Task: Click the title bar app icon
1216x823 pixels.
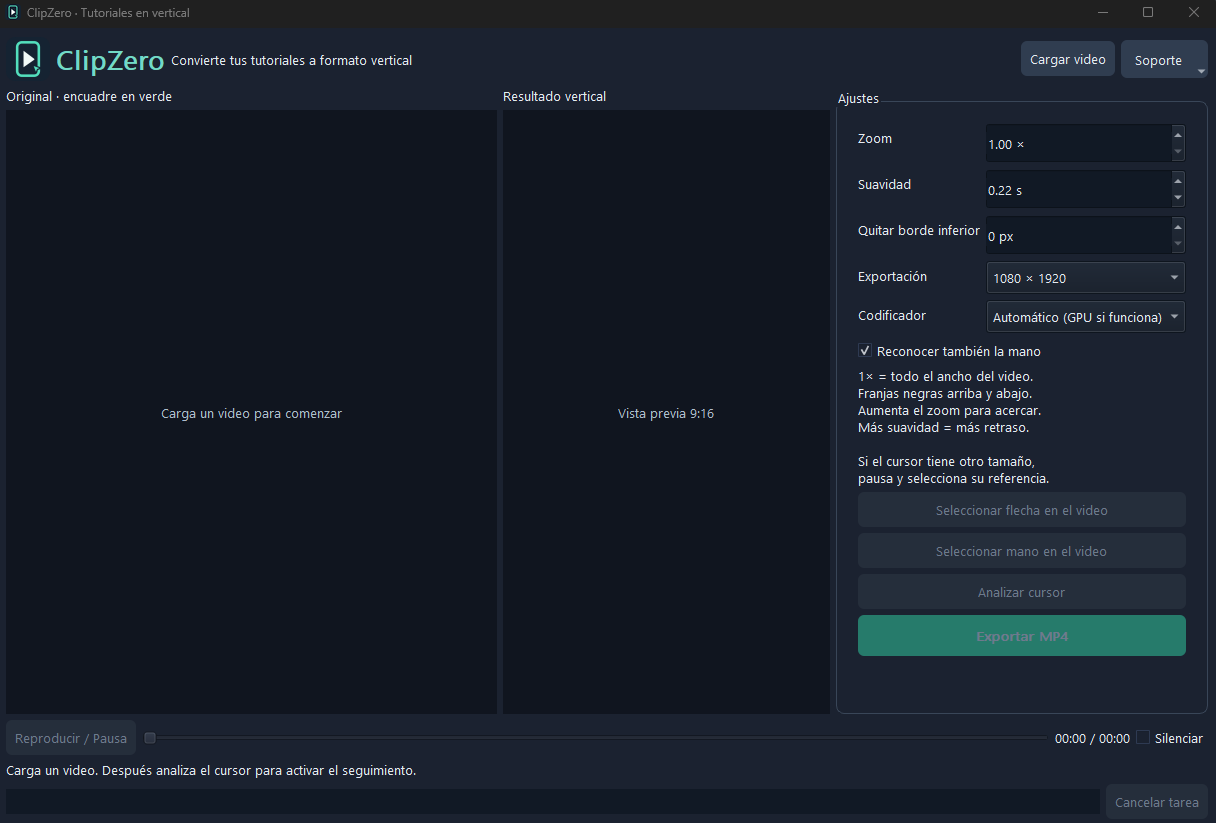Action: (x=13, y=13)
